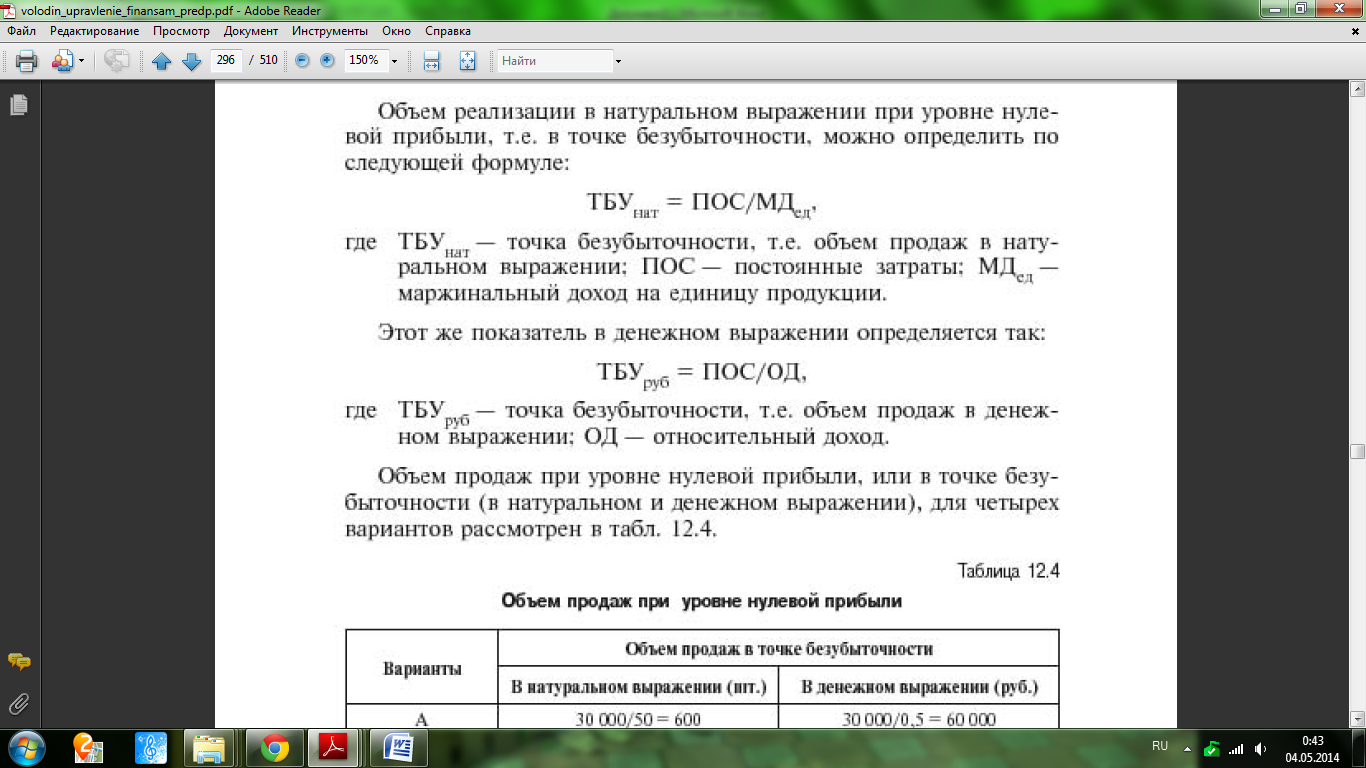This screenshot has height=768, width=1366.
Task: Click the В натуральном выражении (шт.) header
Action: click(638, 687)
